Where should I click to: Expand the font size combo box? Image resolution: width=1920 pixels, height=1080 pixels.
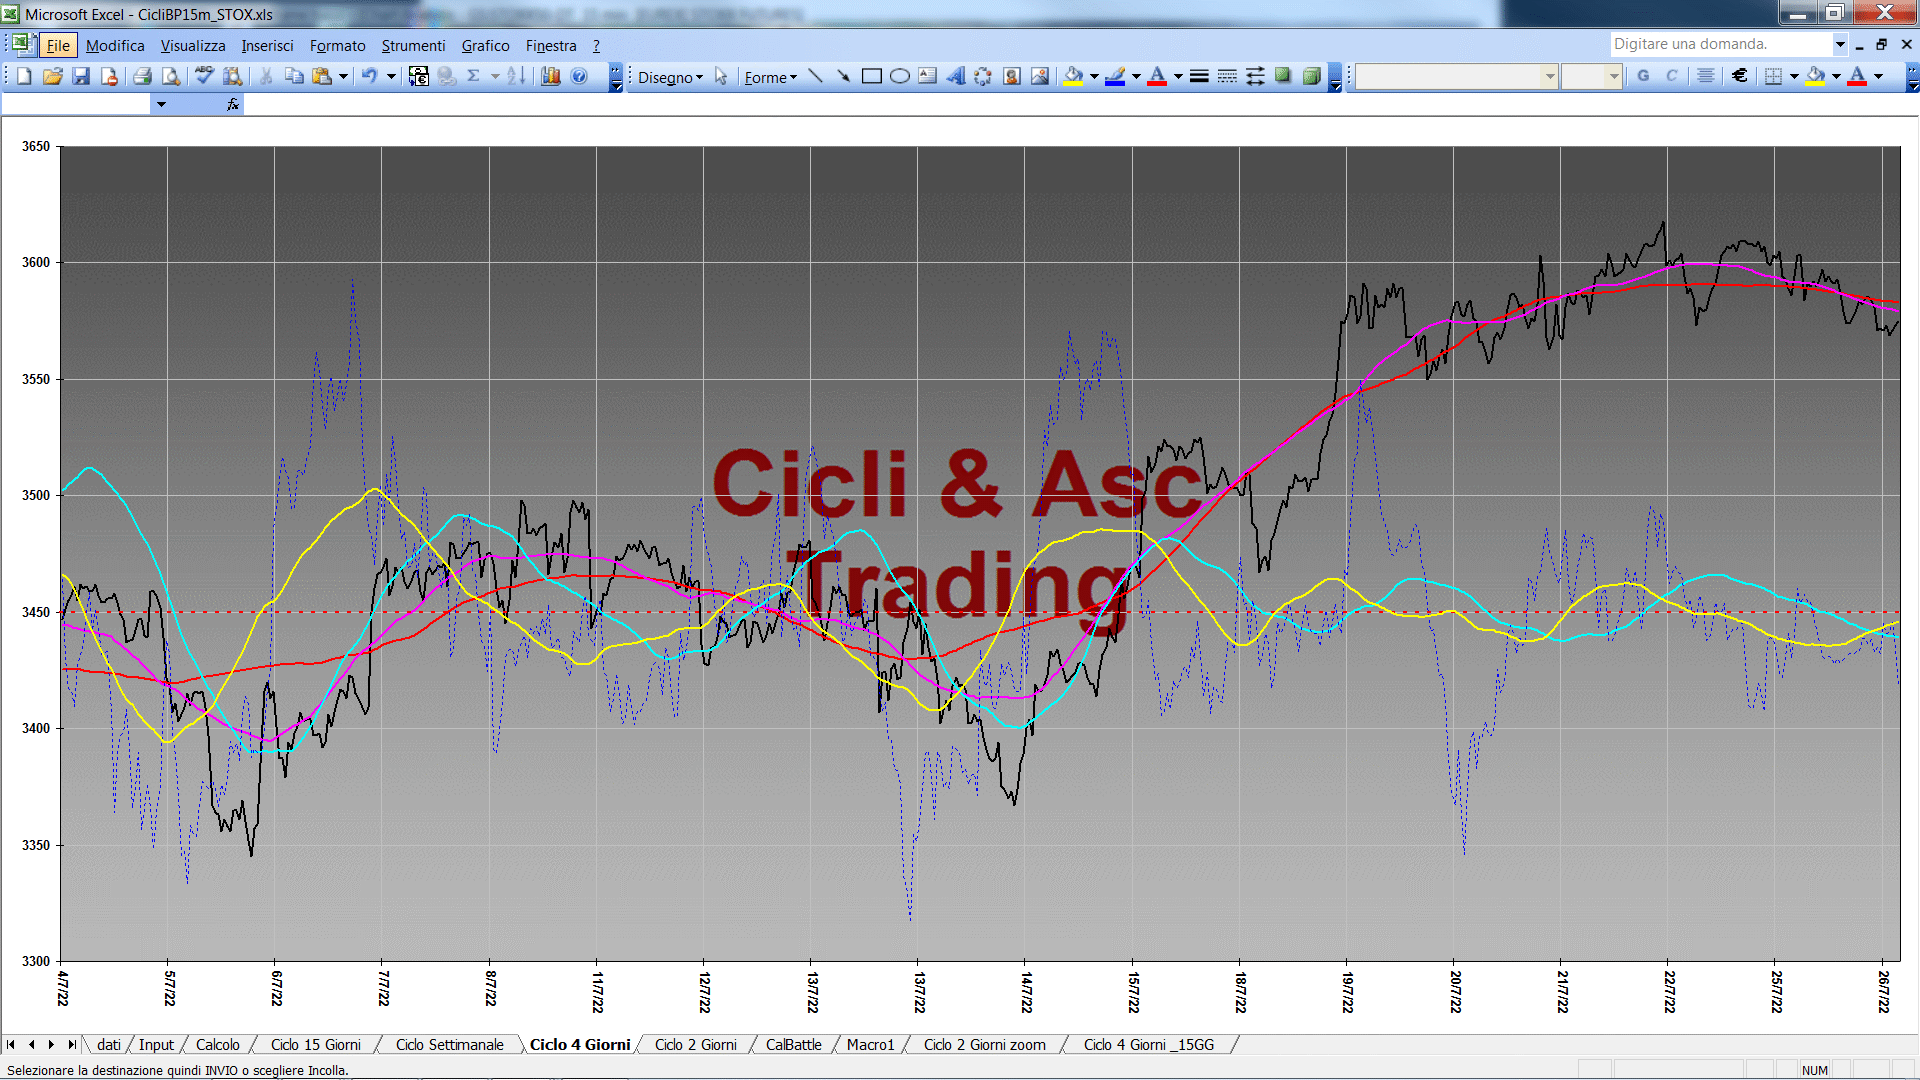pos(1613,76)
